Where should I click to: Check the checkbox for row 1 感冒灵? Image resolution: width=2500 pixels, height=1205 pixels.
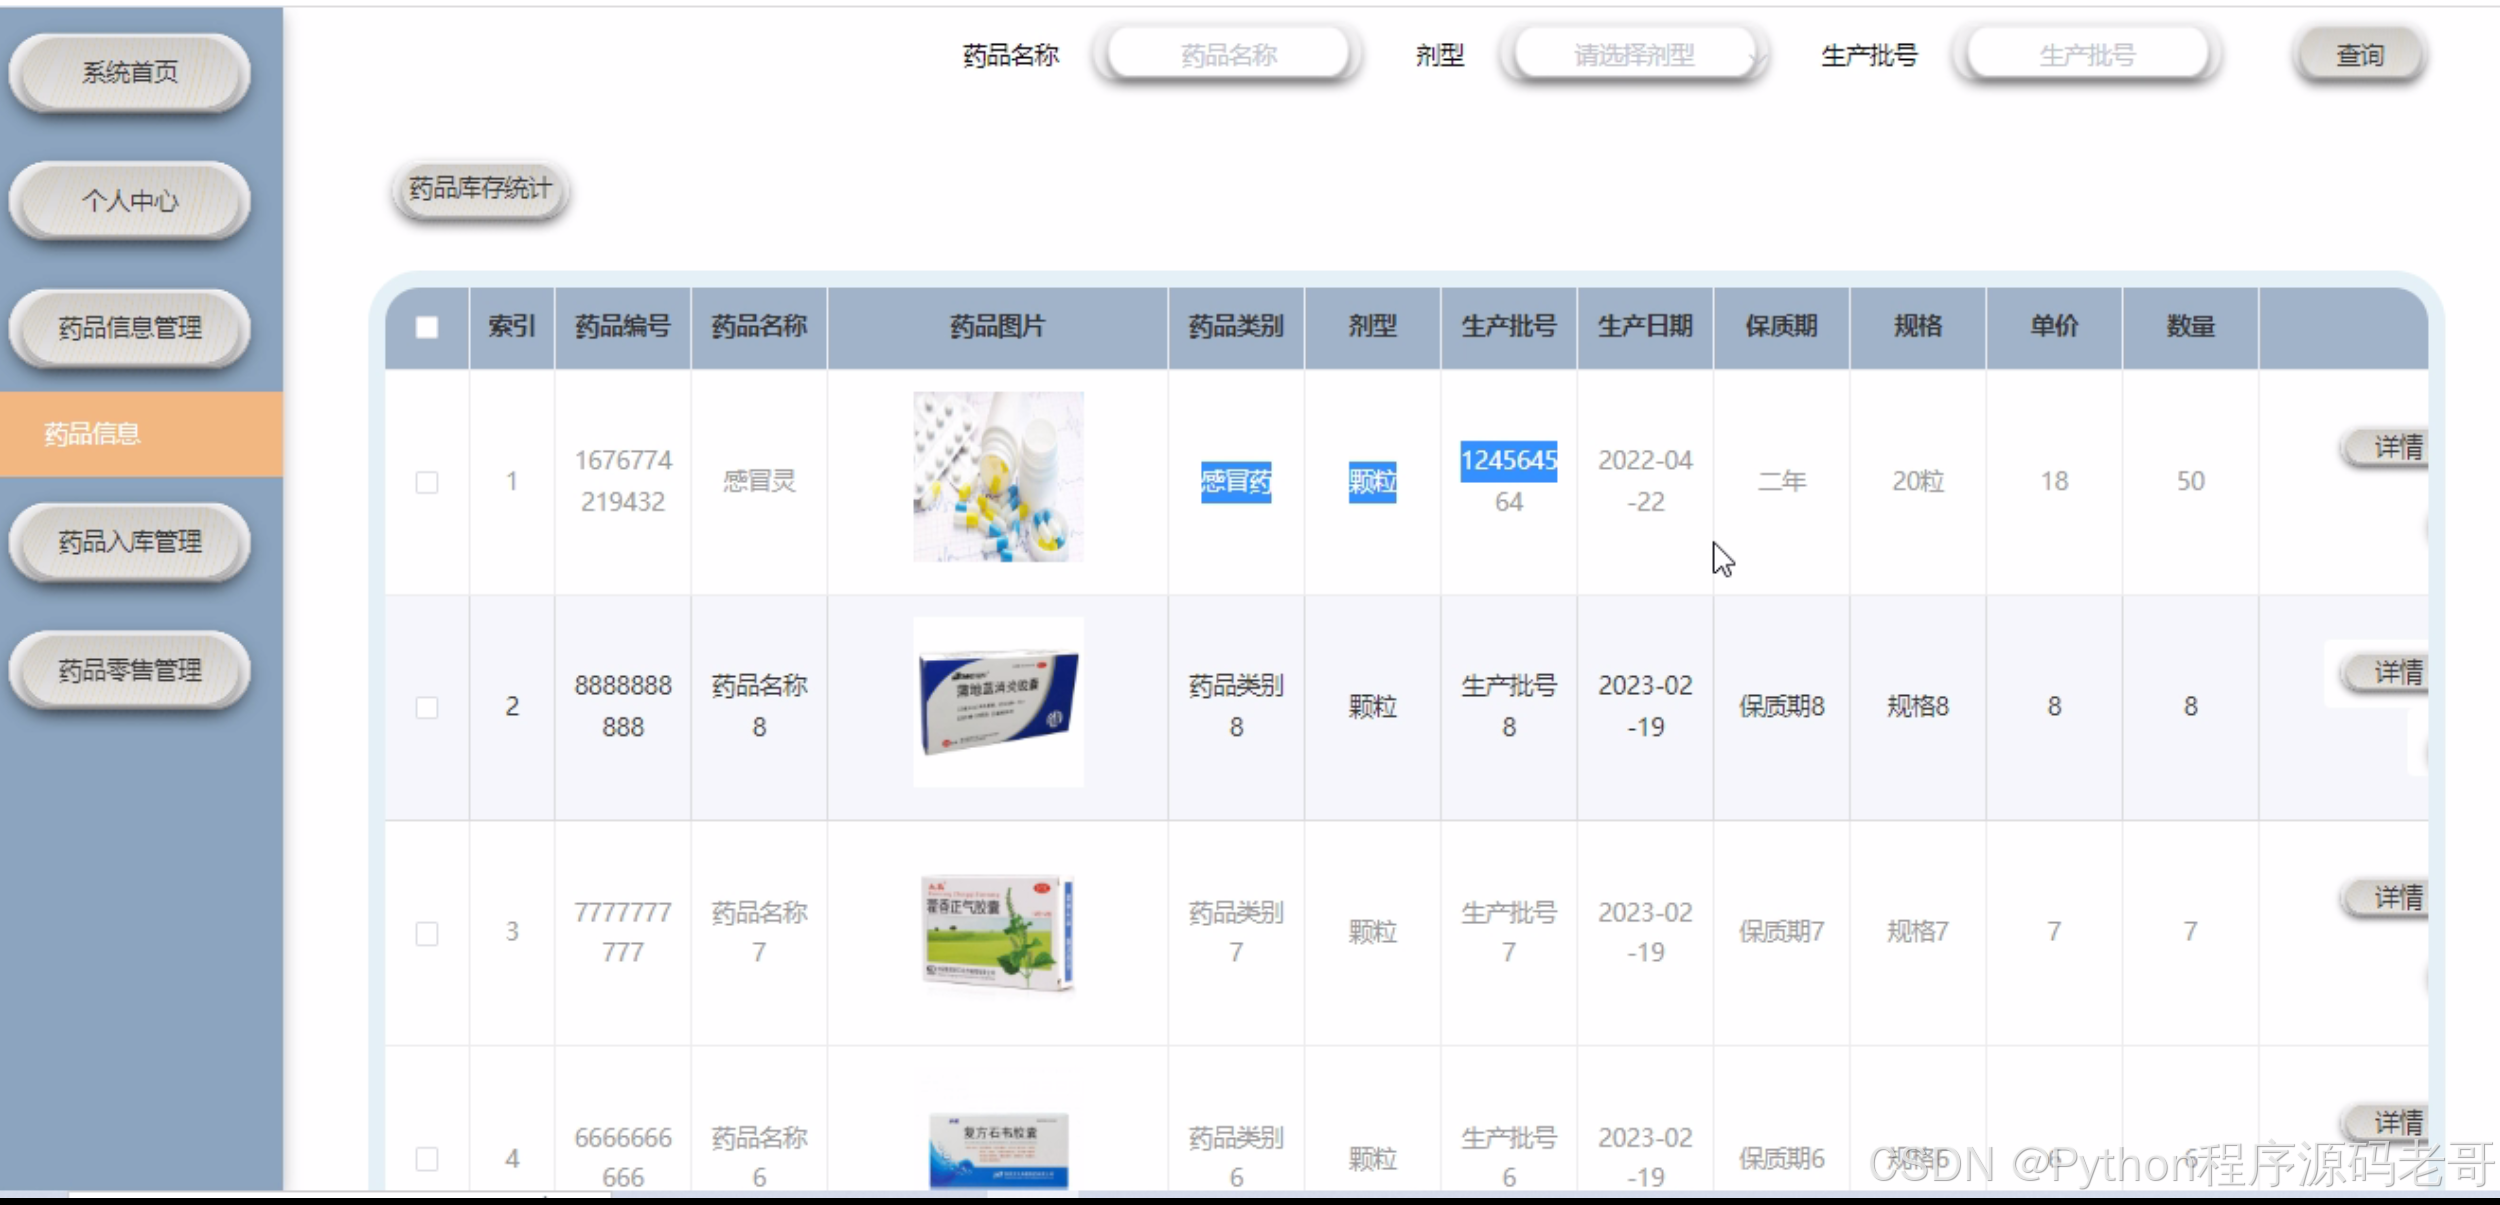tap(427, 482)
